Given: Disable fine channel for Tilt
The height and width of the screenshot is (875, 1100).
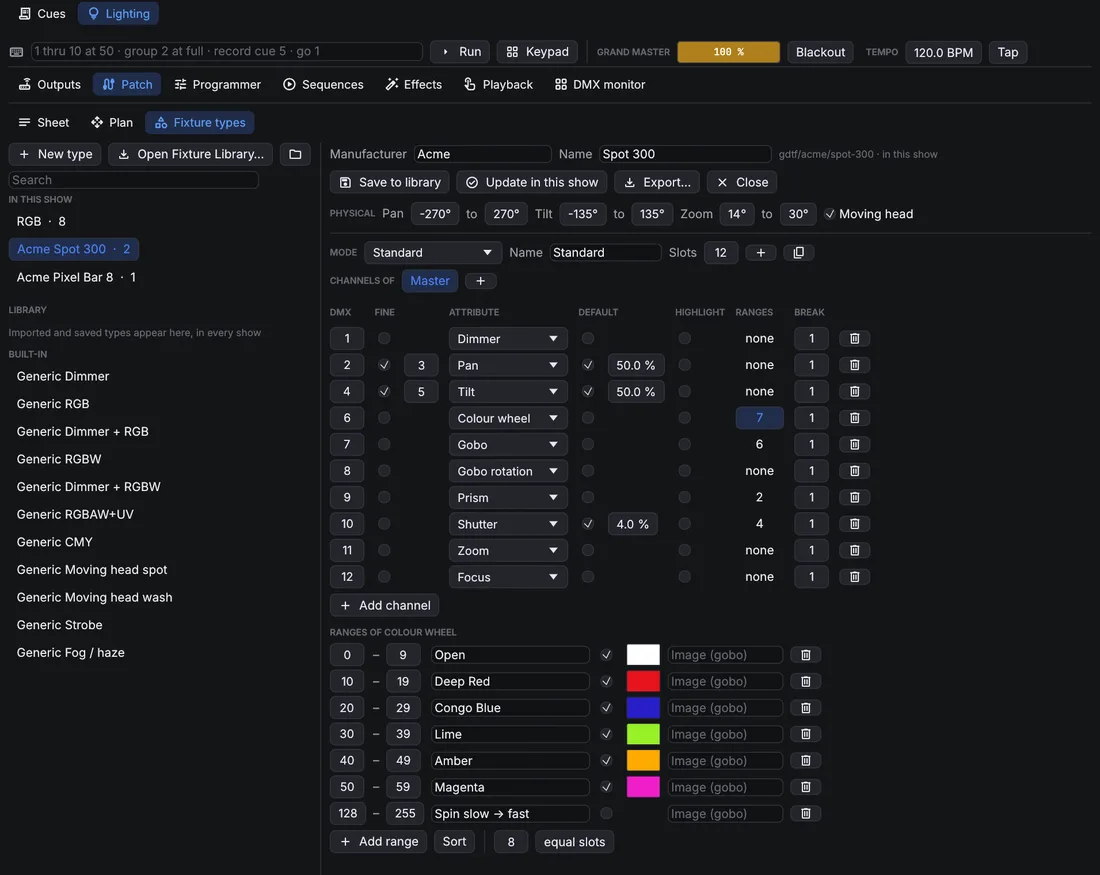Looking at the screenshot, I should pyautogui.click(x=384, y=392).
